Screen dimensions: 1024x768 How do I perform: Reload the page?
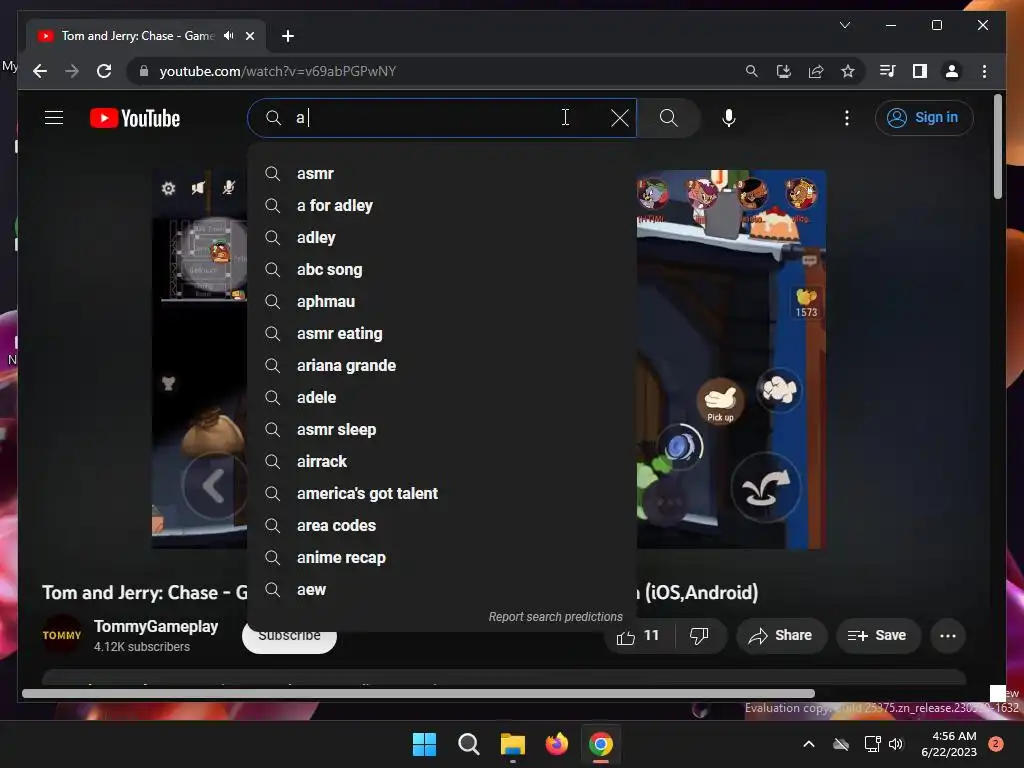(104, 71)
